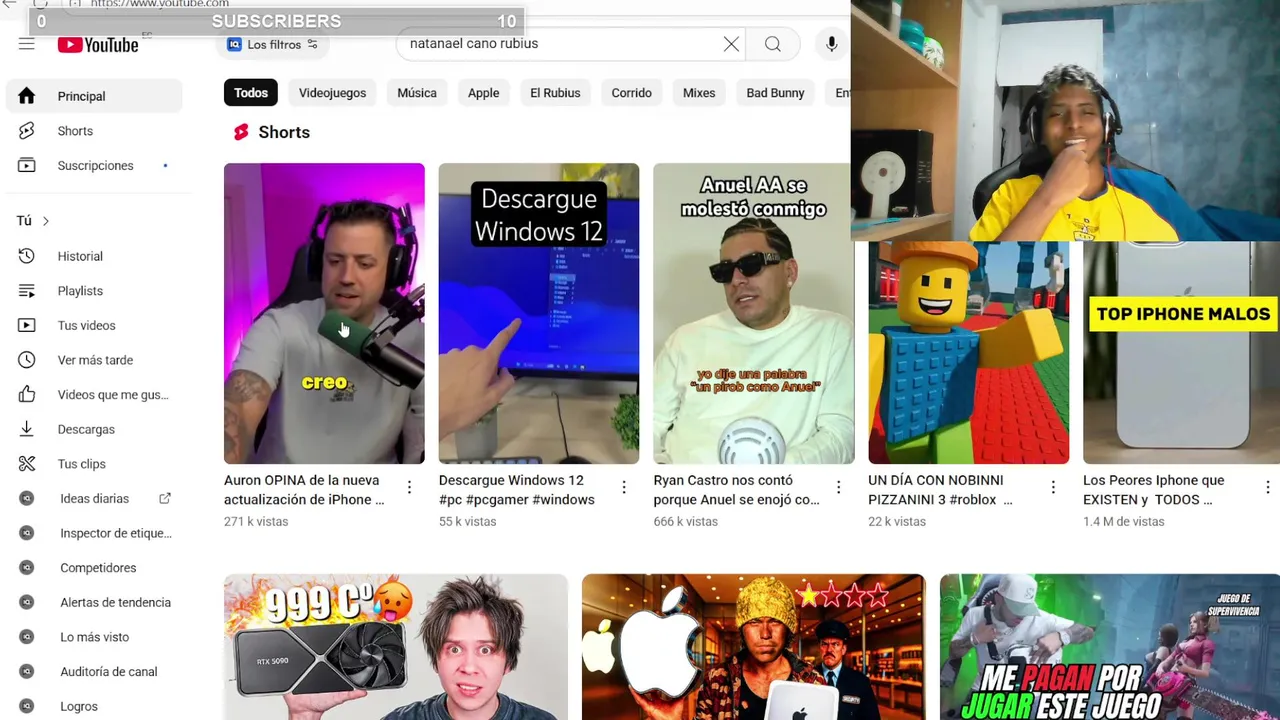Viewport: 1280px width, 720px height.
Task: Open options for NOBINNI PIZZANINI short
Action: [x=1053, y=487]
